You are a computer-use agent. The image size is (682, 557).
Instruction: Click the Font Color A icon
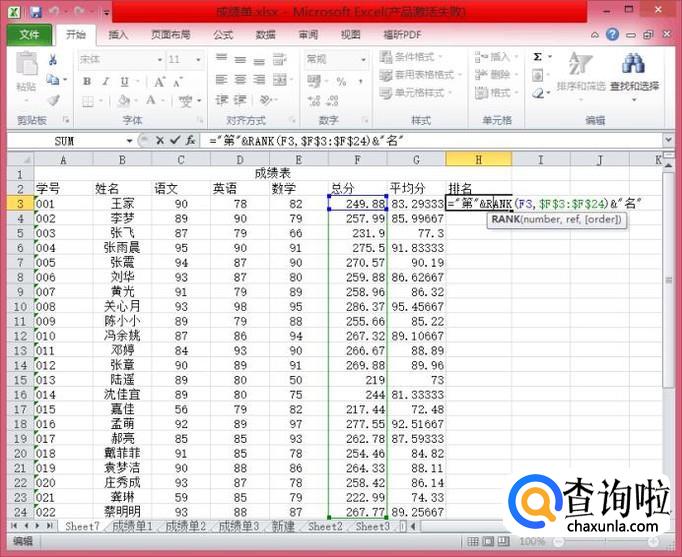pyautogui.click(x=151, y=100)
